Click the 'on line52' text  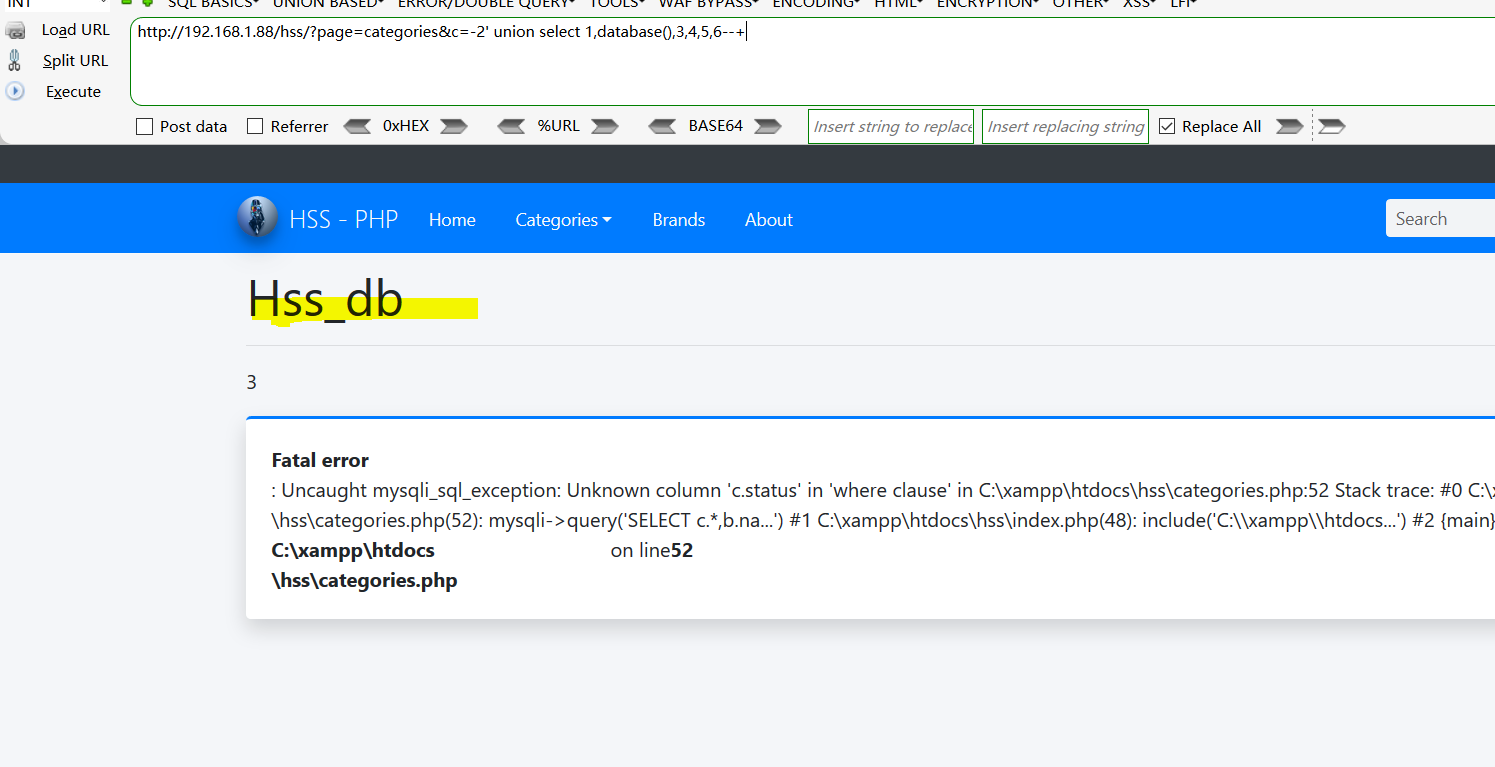(x=652, y=550)
